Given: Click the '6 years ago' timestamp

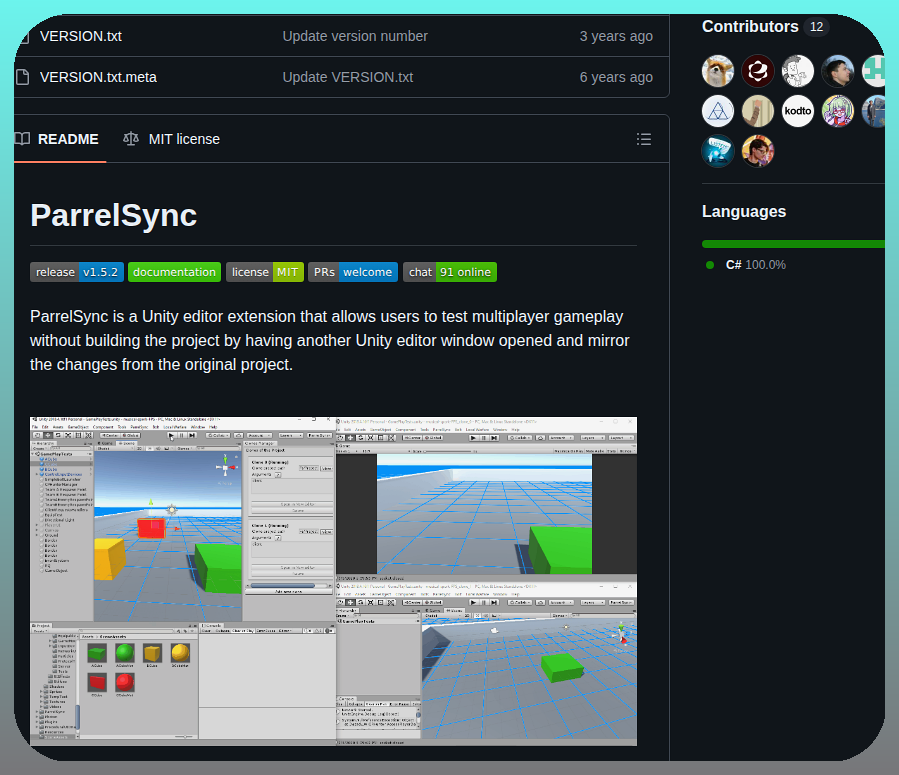Looking at the screenshot, I should click(x=616, y=77).
